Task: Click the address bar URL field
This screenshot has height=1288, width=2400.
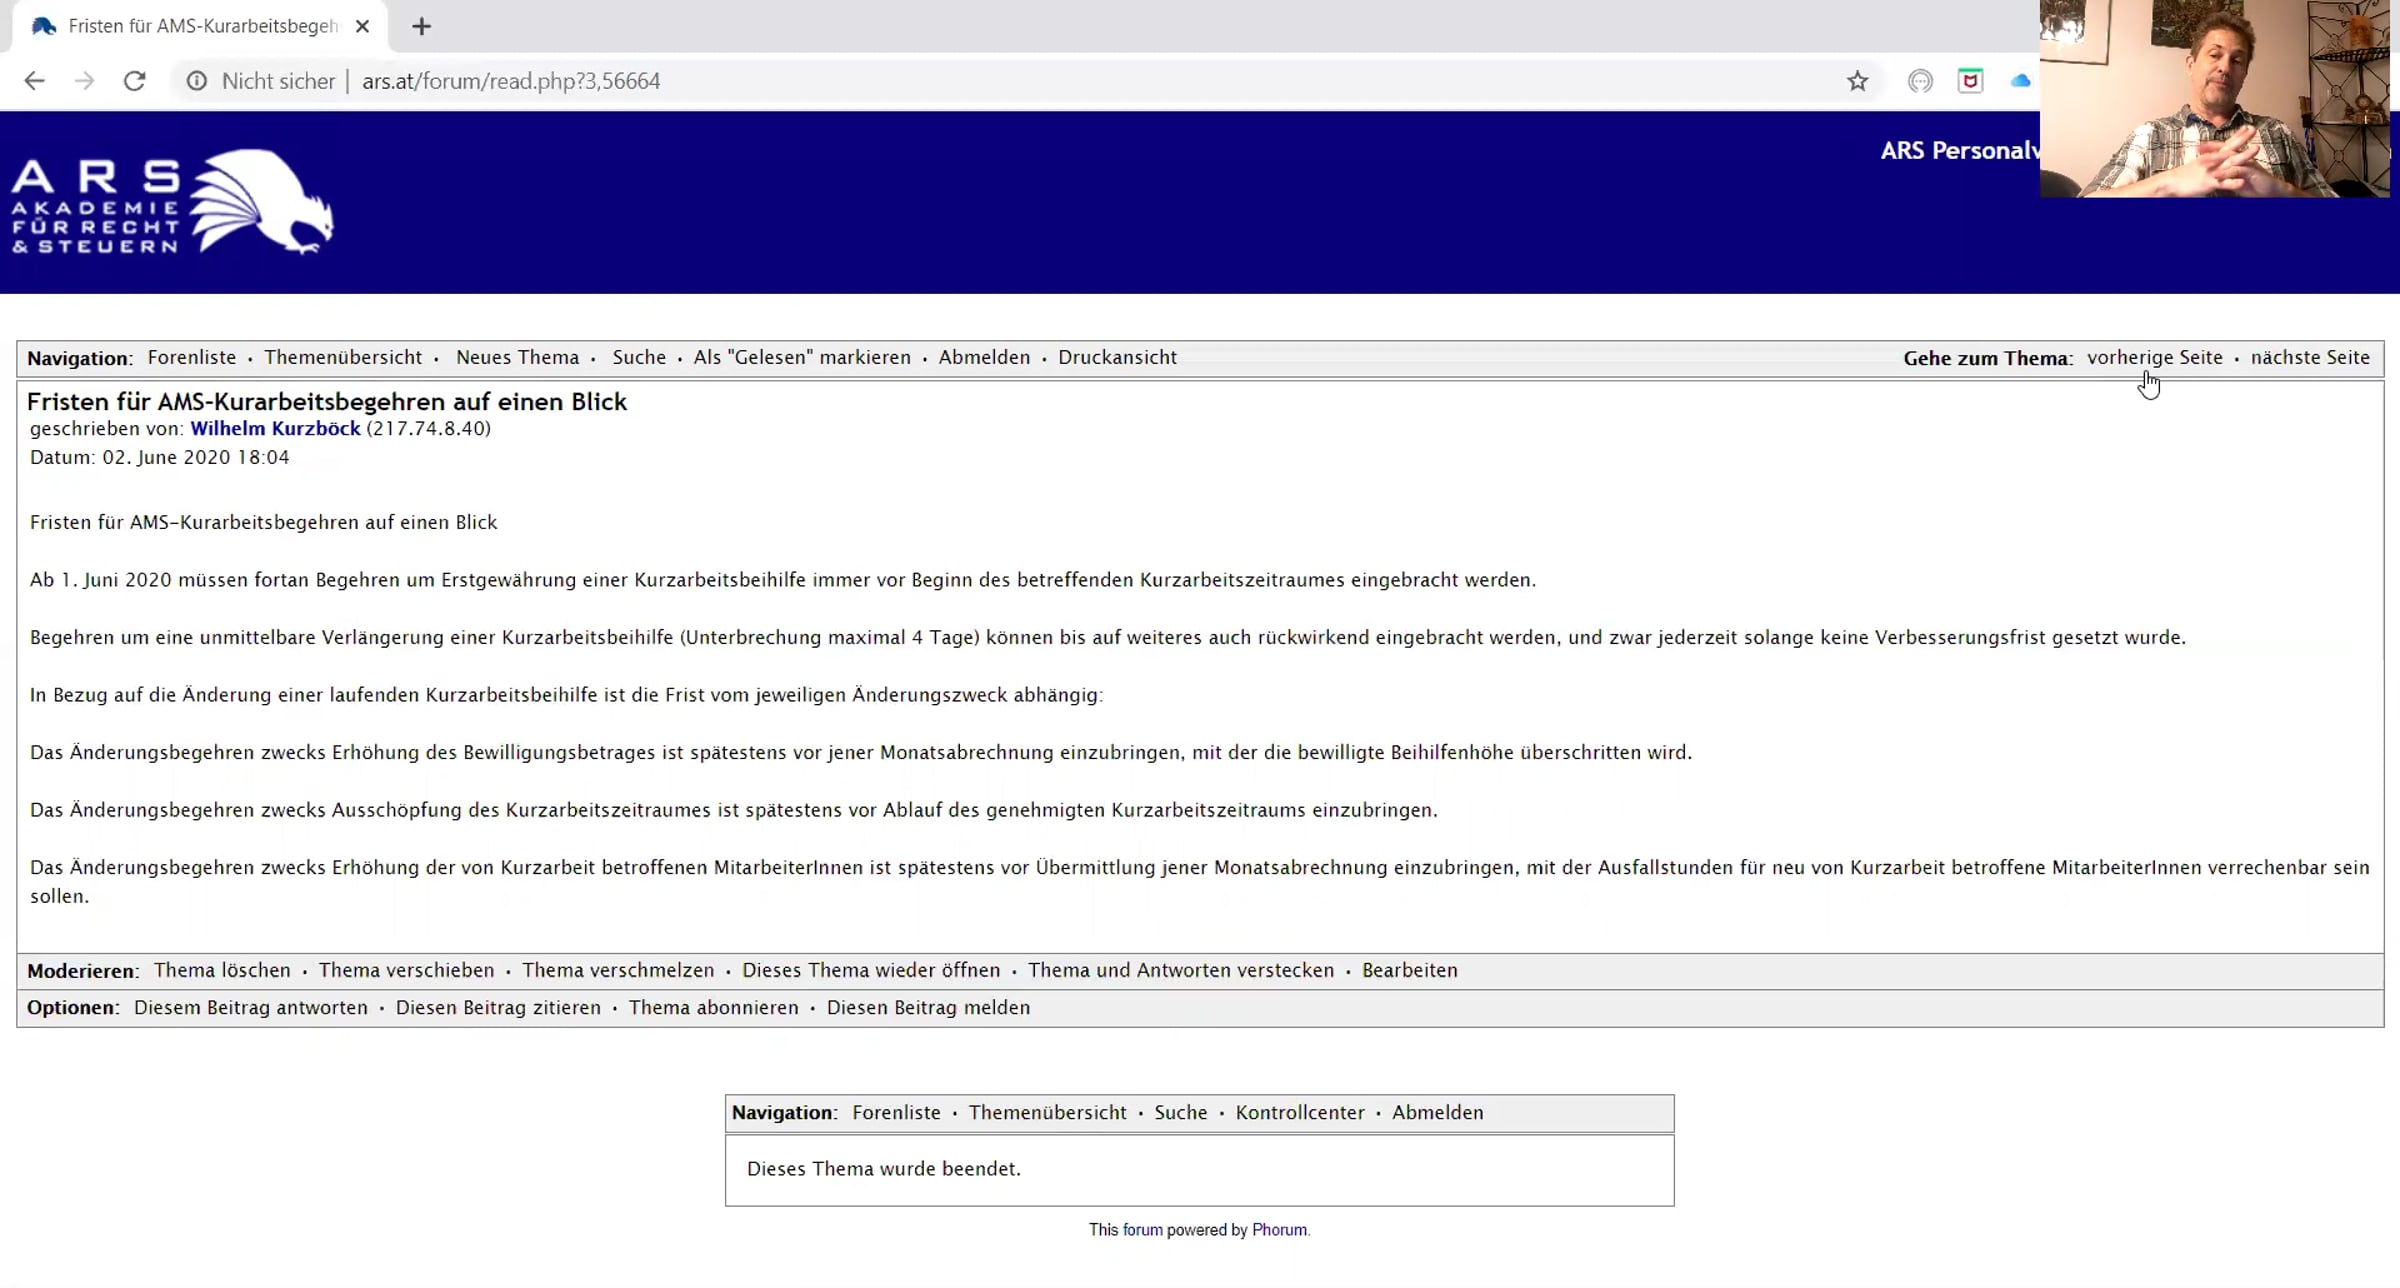Action: tap(511, 81)
